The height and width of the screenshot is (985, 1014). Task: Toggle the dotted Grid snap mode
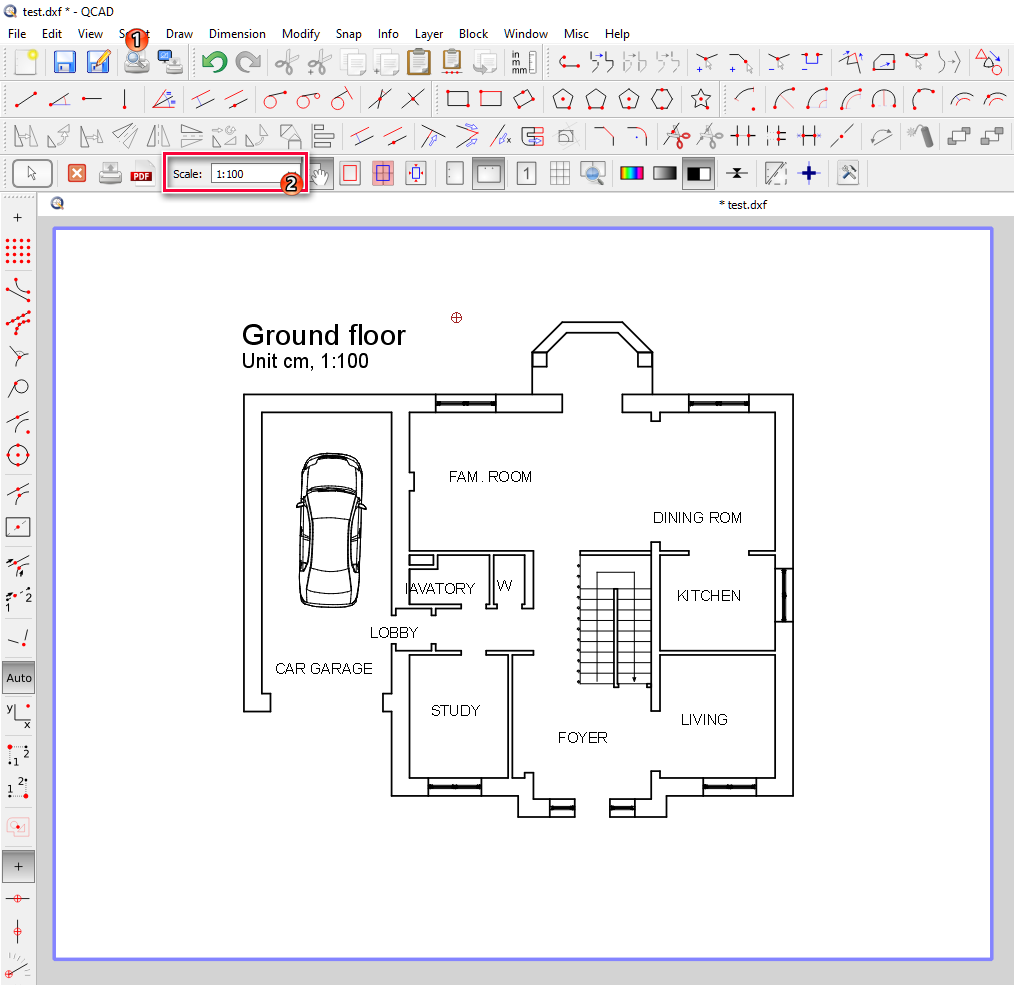click(x=18, y=250)
